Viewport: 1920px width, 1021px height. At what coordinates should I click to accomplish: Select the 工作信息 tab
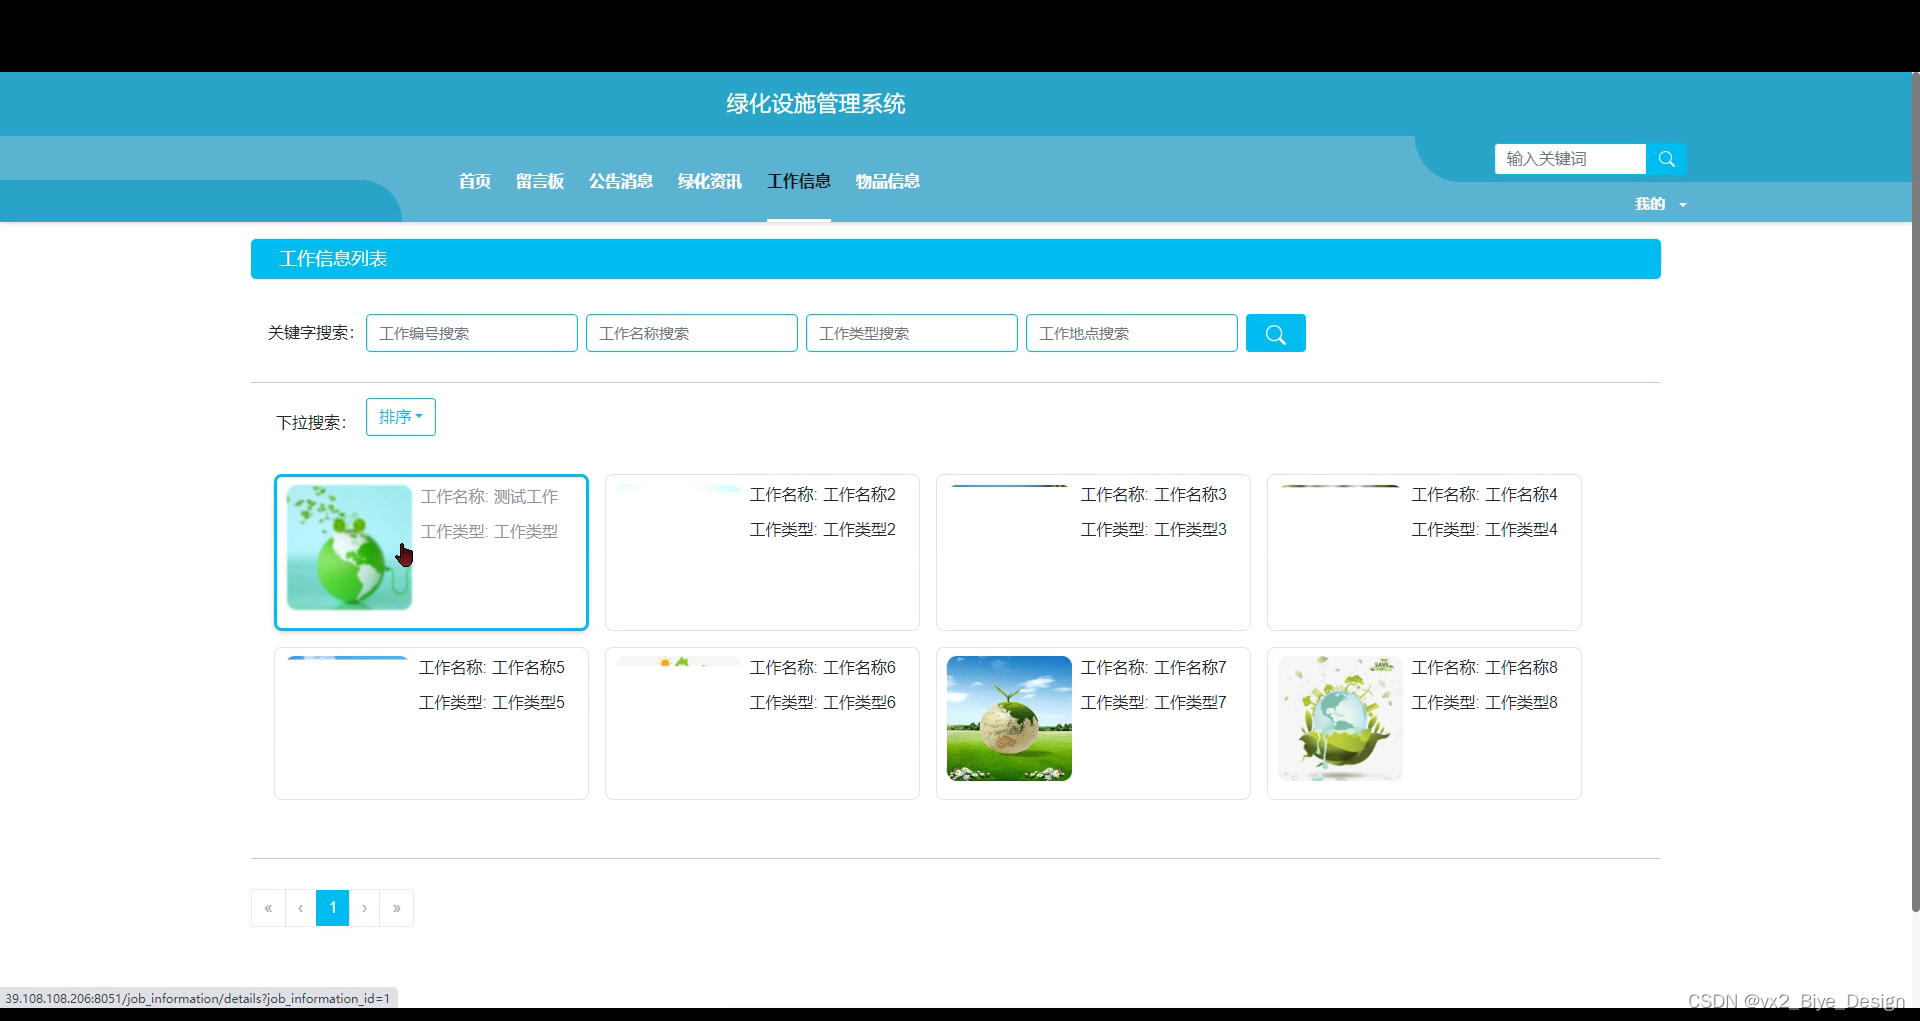(798, 182)
